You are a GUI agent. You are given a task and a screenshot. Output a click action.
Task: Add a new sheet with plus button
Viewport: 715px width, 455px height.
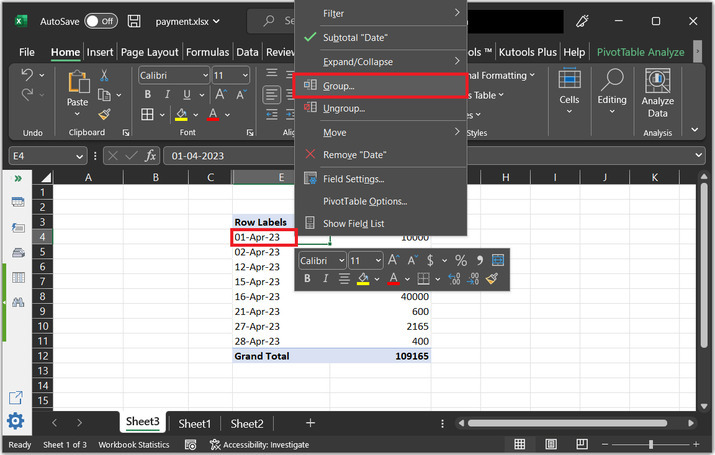coord(311,423)
